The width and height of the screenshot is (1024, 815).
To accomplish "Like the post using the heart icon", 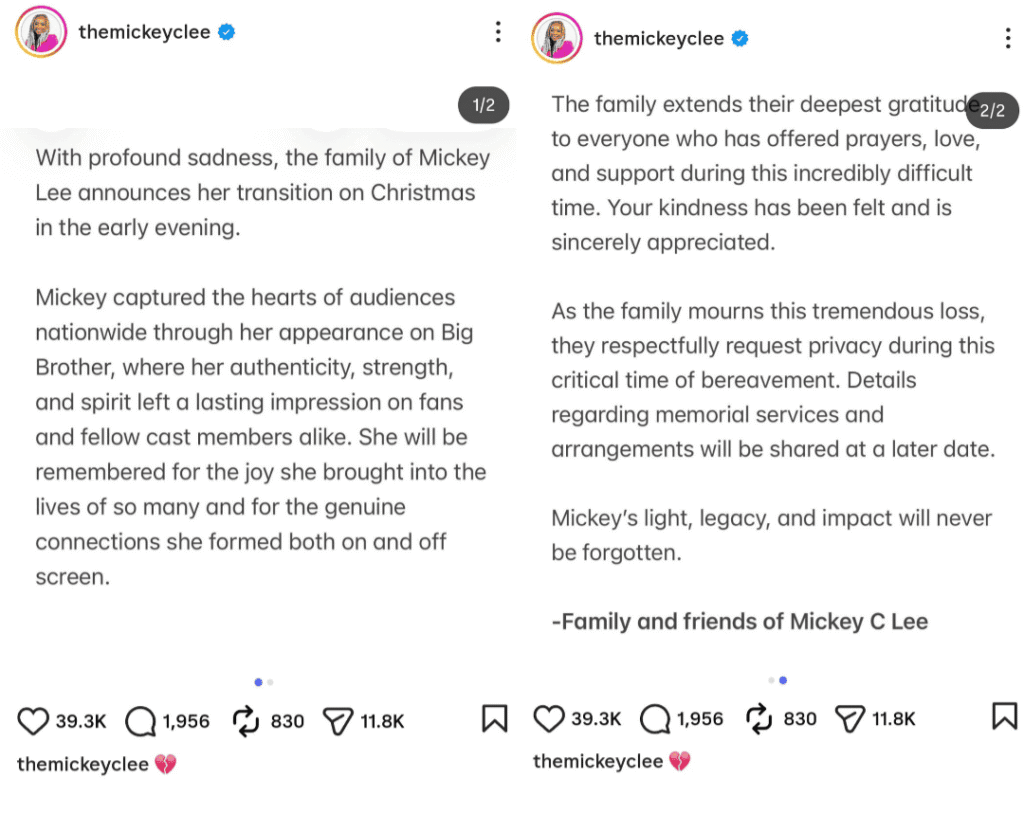I will 34,720.
